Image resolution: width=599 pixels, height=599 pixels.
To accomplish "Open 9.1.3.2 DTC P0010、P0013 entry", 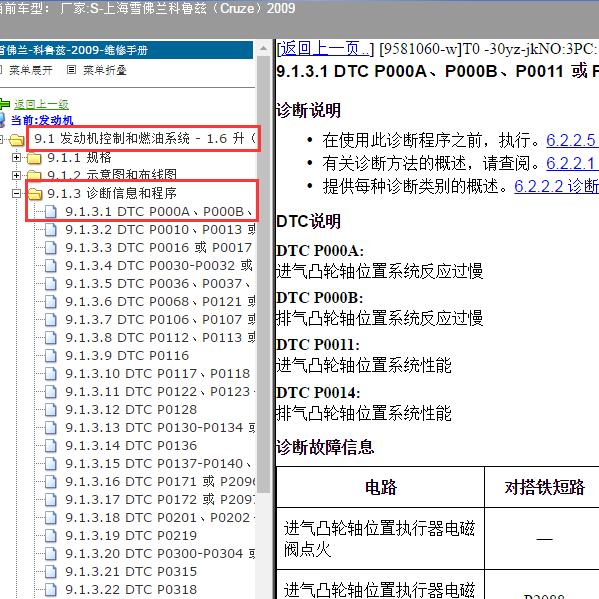I will click(160, 230).
